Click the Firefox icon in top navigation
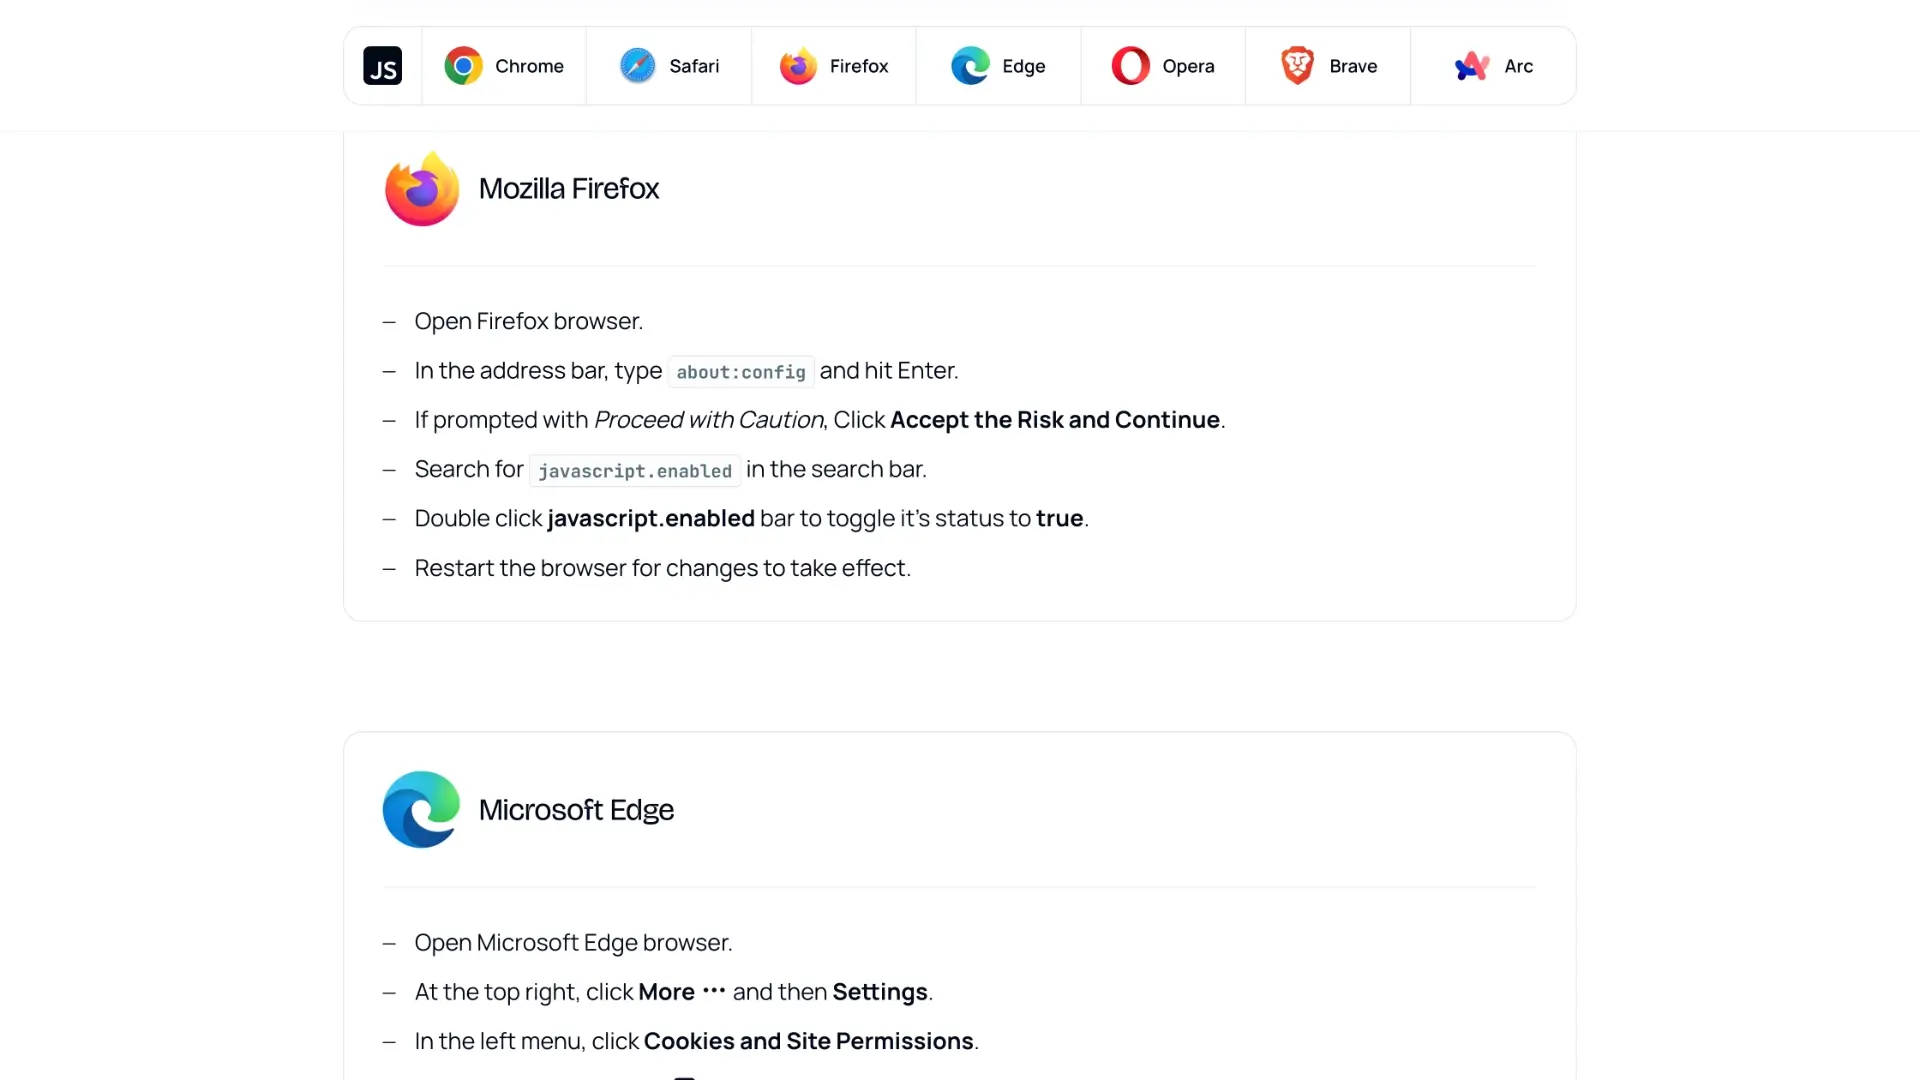 coord(798,66)
